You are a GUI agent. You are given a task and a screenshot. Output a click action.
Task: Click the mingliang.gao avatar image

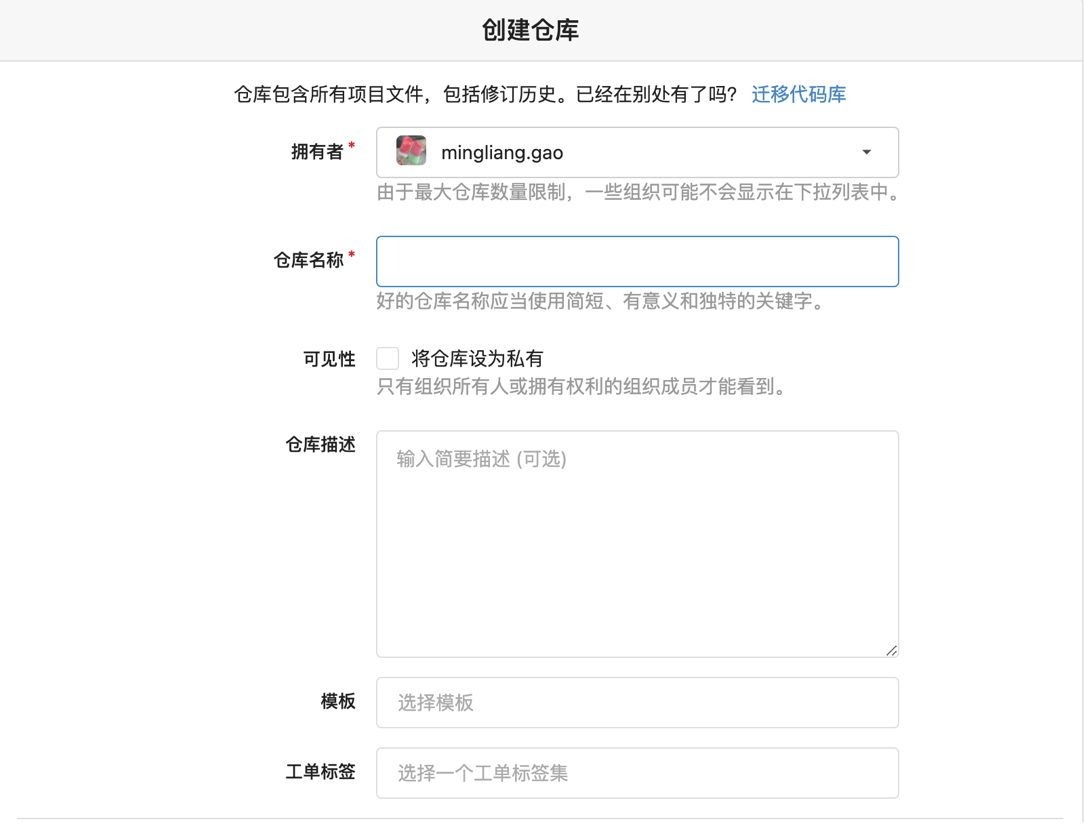(x=411, y=152)
